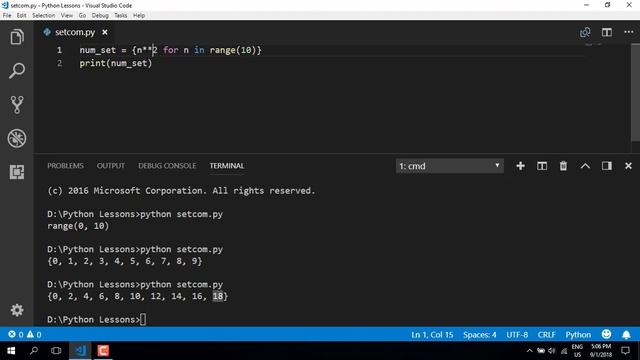
Task: Open Task View from taskbar
Action: (56, 351)
